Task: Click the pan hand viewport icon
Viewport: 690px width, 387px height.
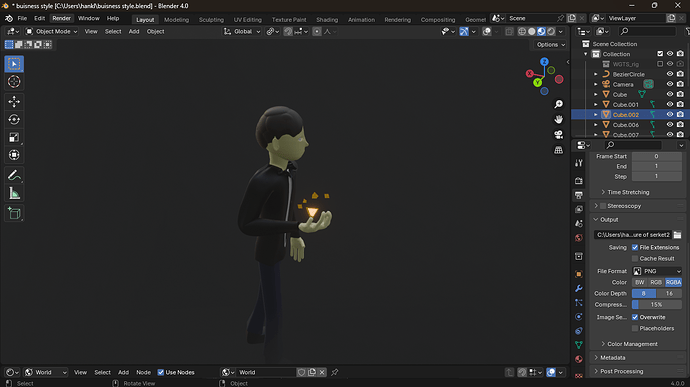Action: 558,119
